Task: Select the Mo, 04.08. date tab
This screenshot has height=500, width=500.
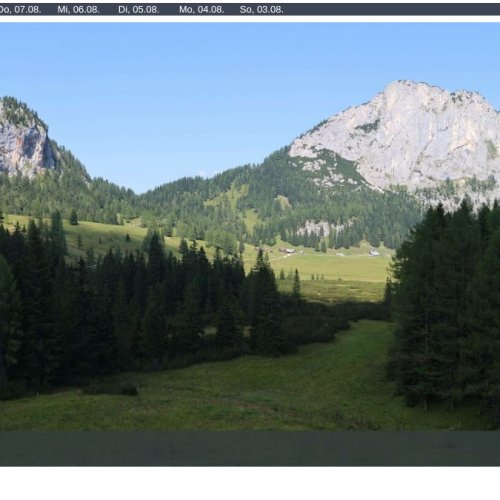Action: 201,10
